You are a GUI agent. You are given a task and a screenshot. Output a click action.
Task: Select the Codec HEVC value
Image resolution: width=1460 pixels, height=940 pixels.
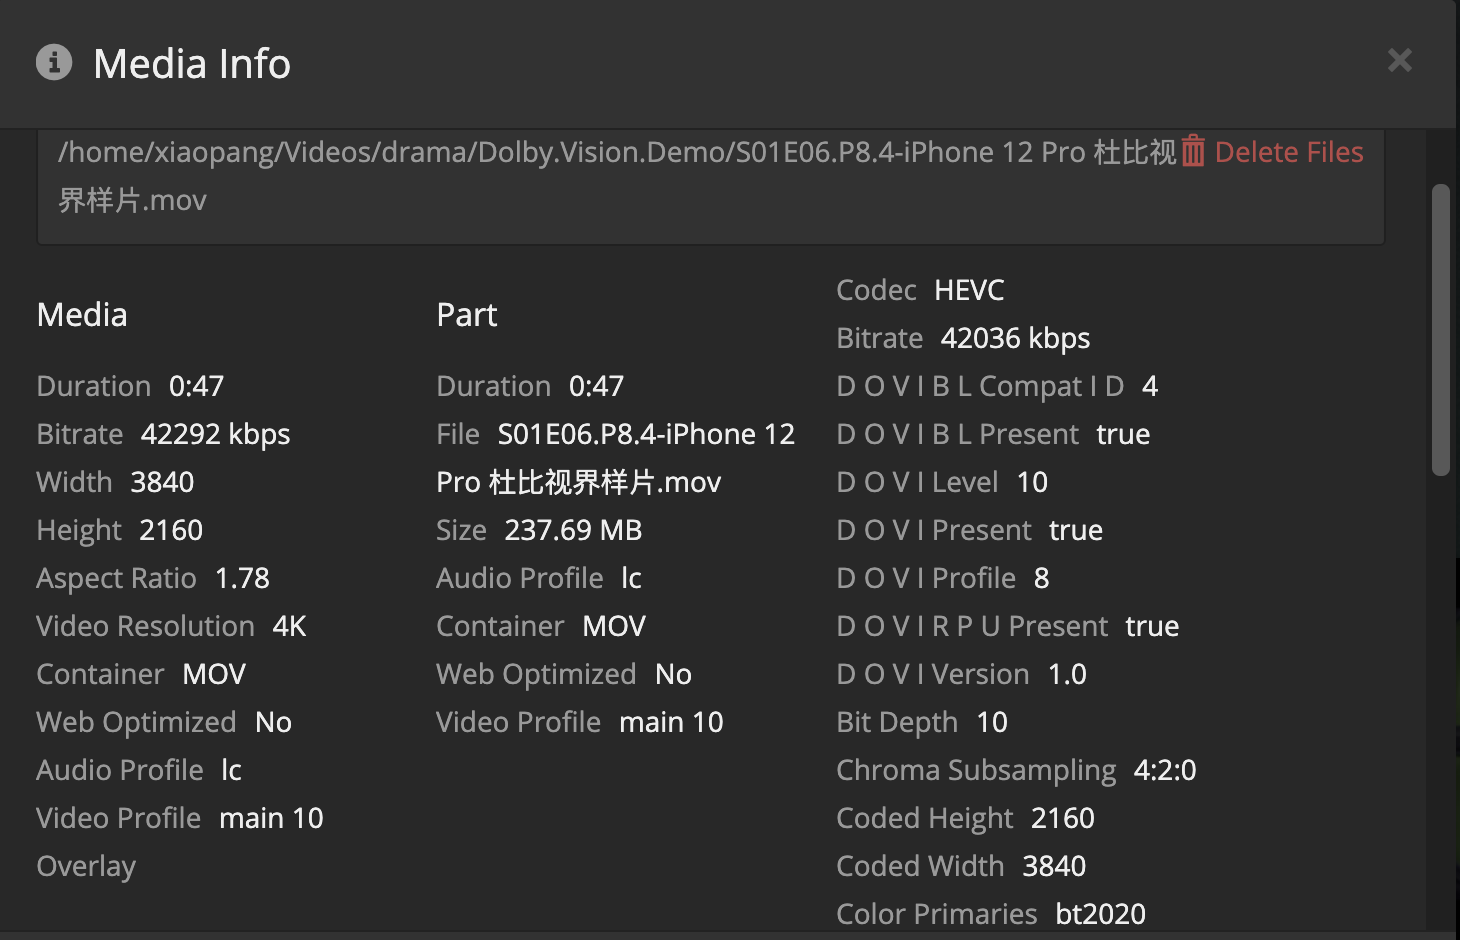(x=969, y=290)
